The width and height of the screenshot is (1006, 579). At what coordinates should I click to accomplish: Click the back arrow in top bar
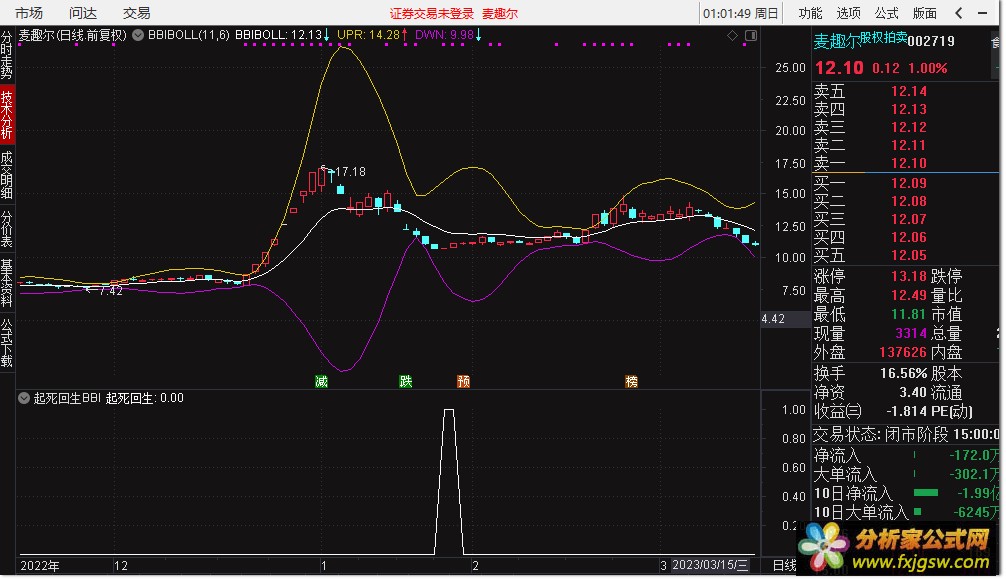(x=959, y=13)
